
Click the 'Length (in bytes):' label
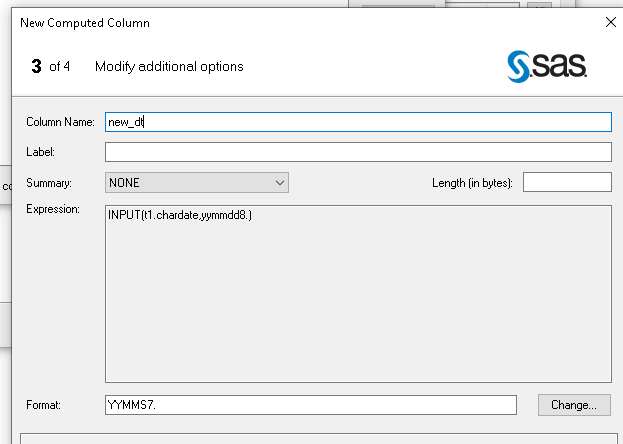472,183
